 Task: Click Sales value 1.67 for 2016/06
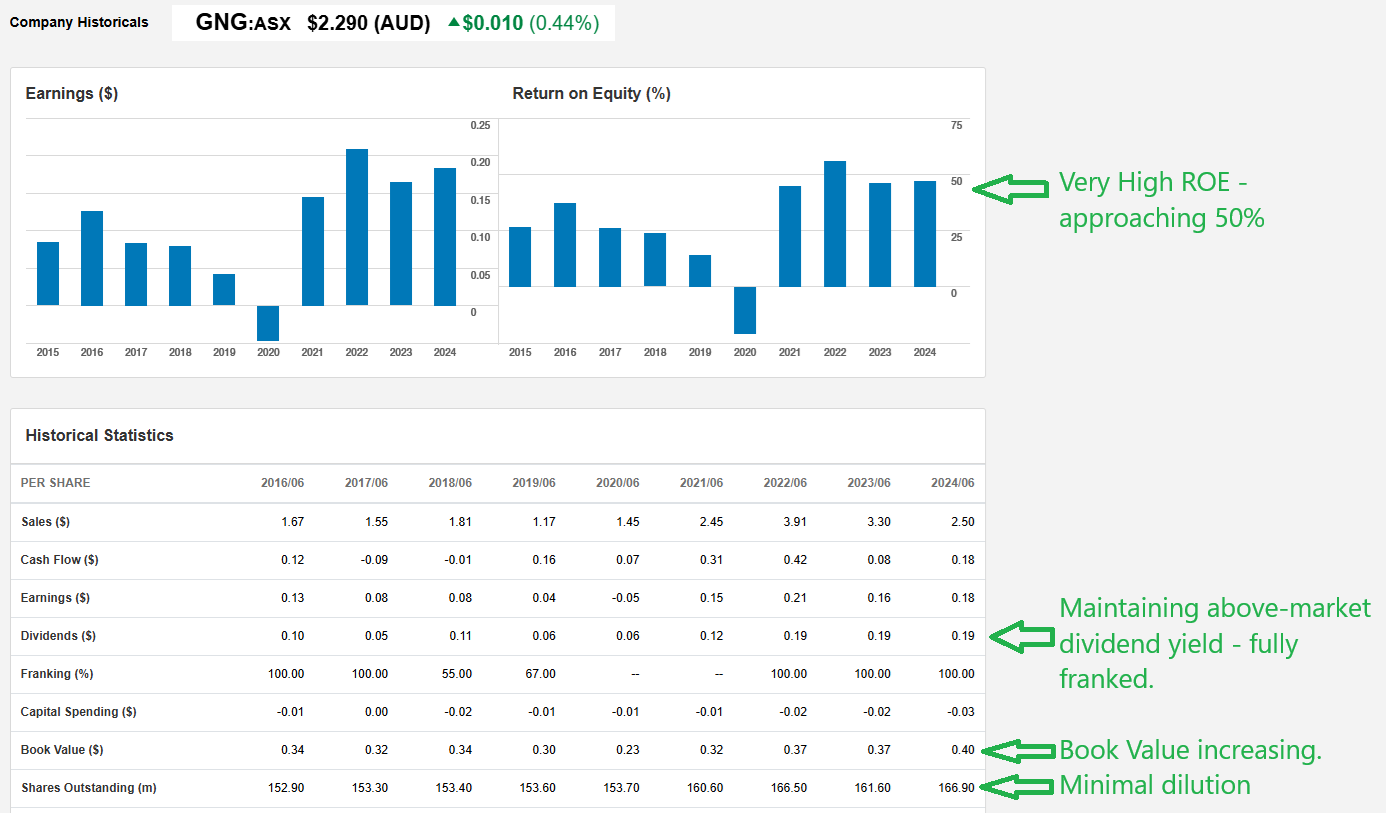coord(293,522)
